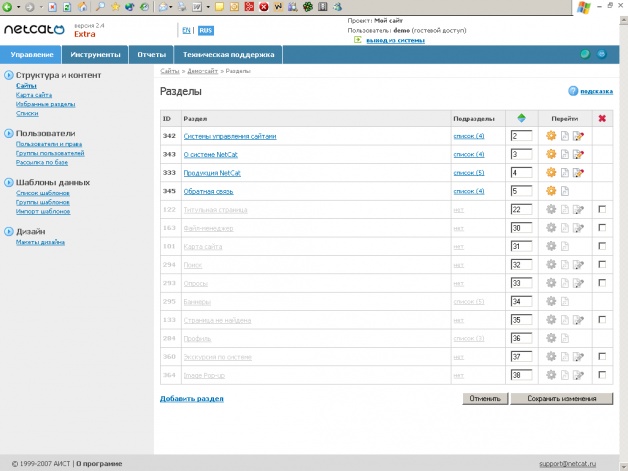
Task: Check delete box for Титульная страница row
Action: (600, 209)
